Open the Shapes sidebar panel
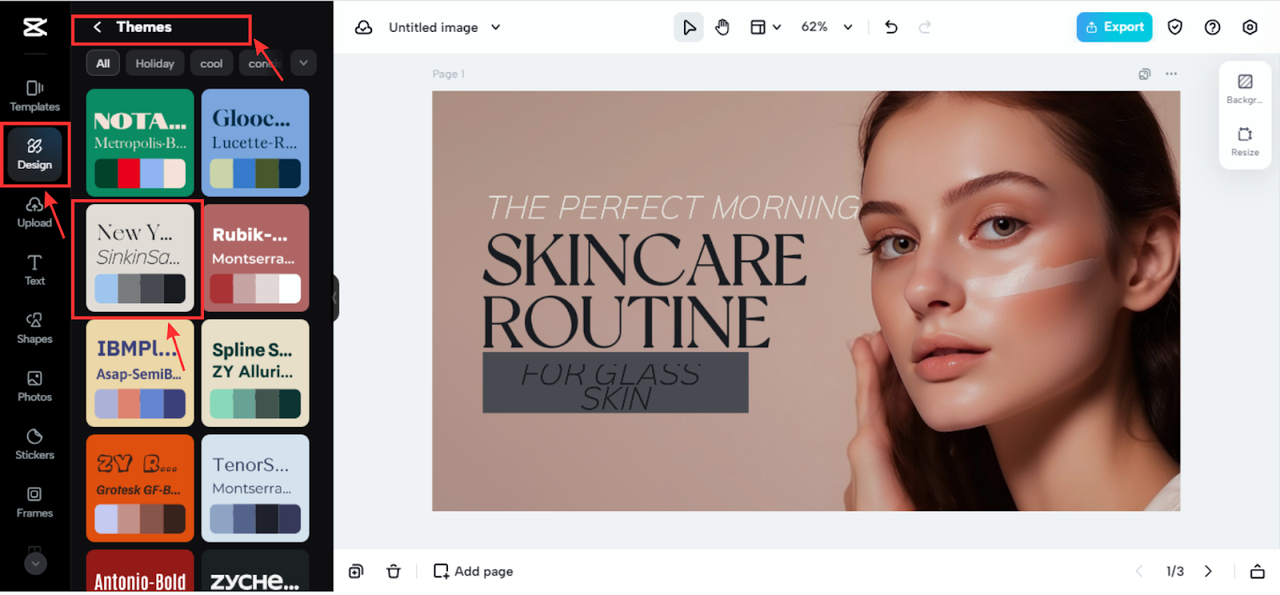This screenshot has width=1280, height=595. (35, 328)
